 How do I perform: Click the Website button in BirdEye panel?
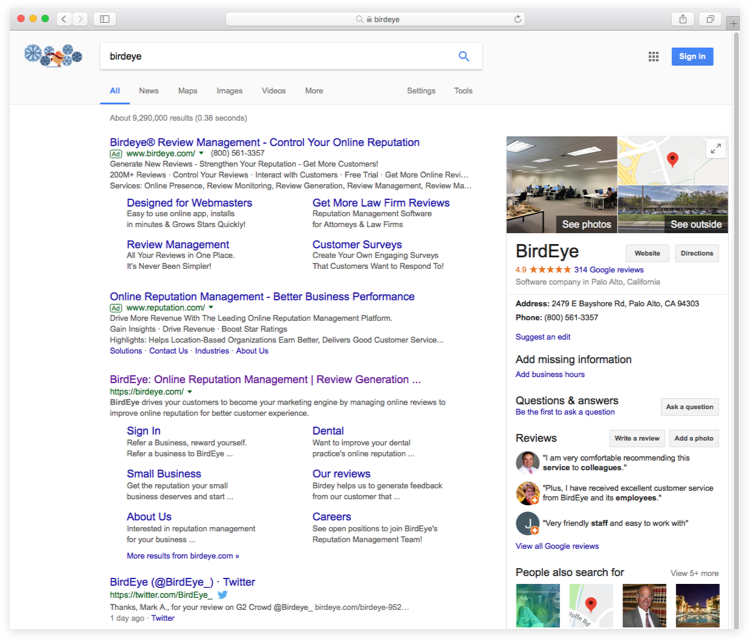pyautogui.click(x=647, y=253)
